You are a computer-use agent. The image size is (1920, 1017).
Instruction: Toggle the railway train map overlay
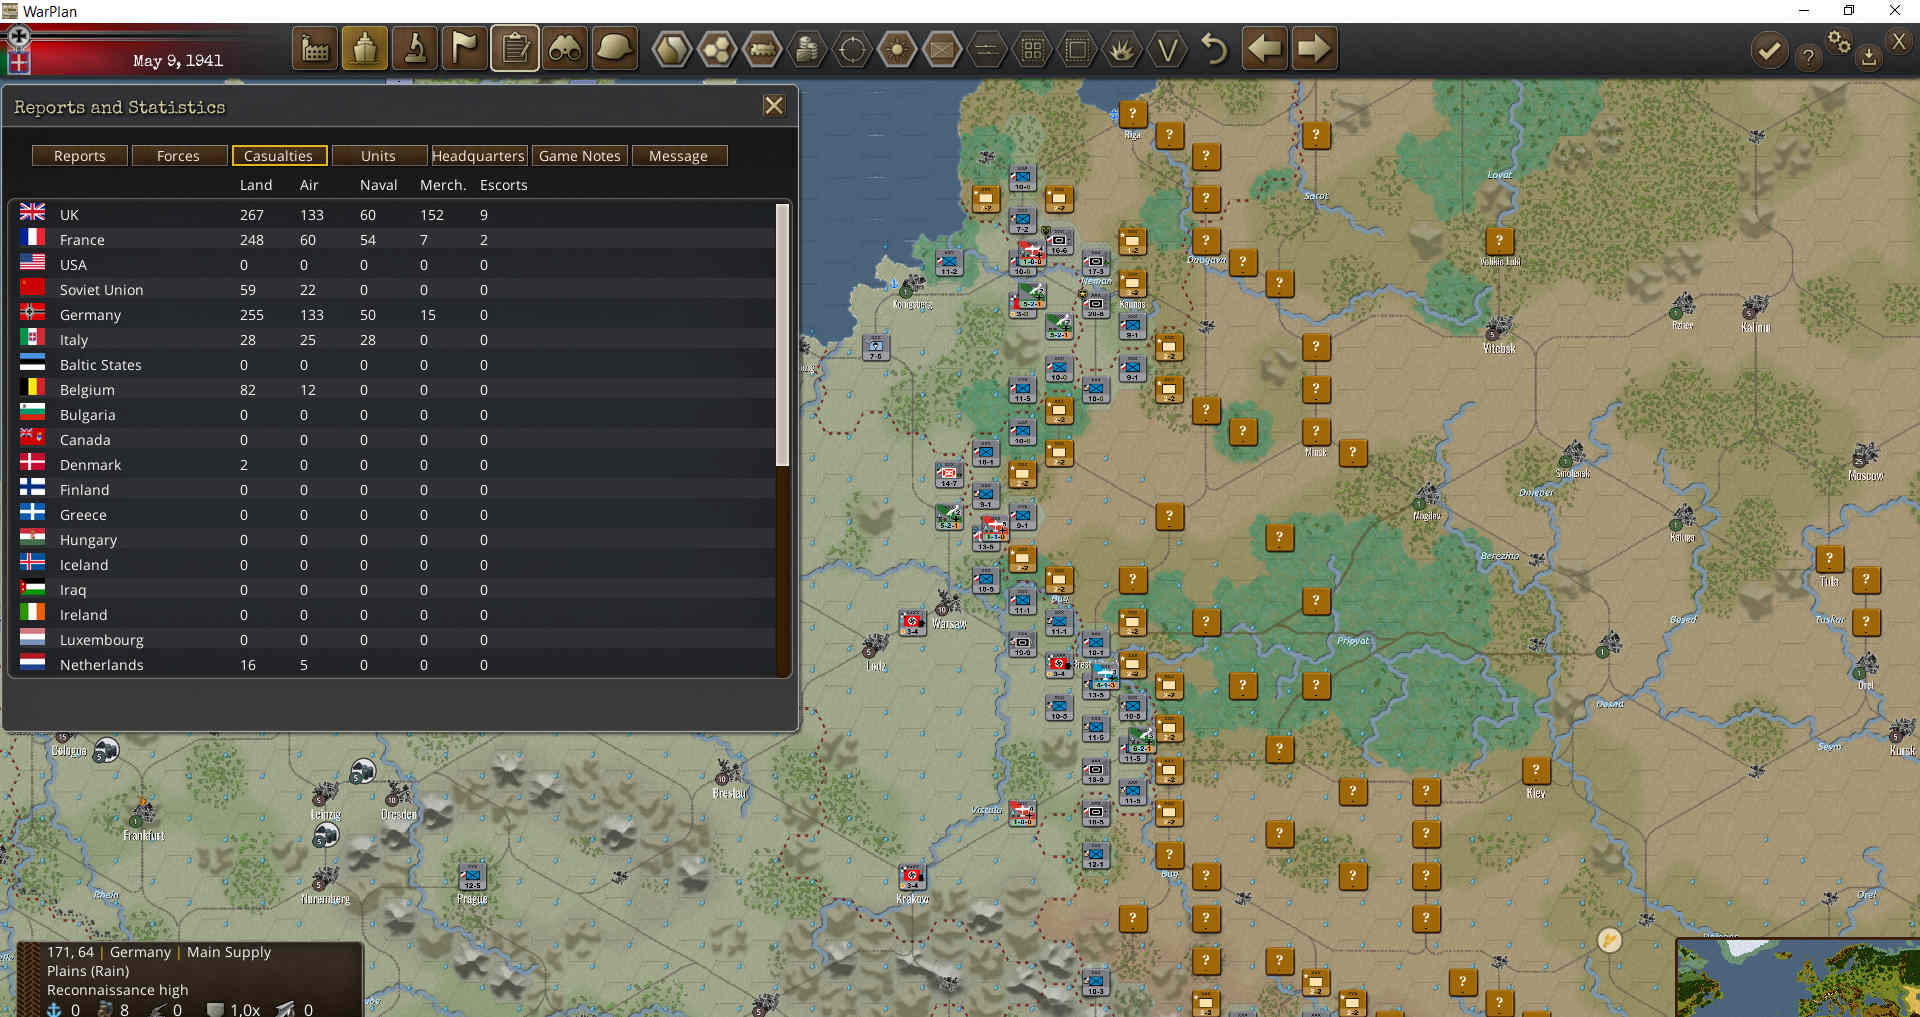(762, 49)
